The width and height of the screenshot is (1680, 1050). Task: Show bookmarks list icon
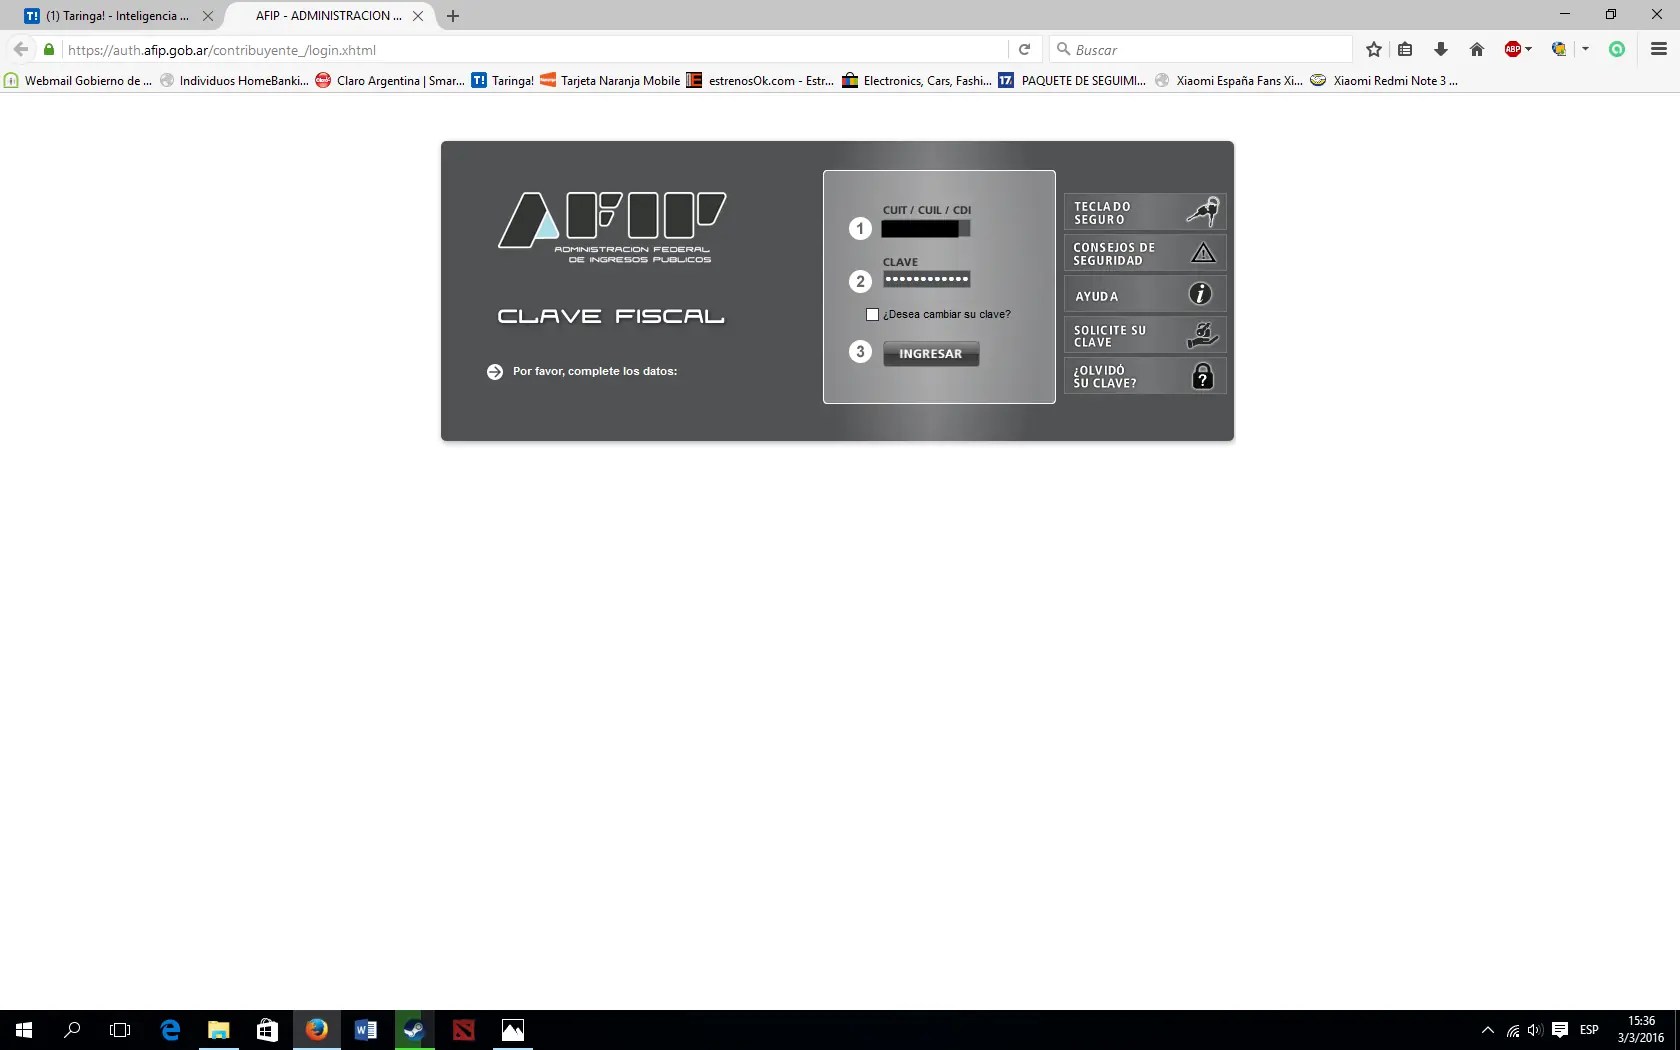(1405, 49)
